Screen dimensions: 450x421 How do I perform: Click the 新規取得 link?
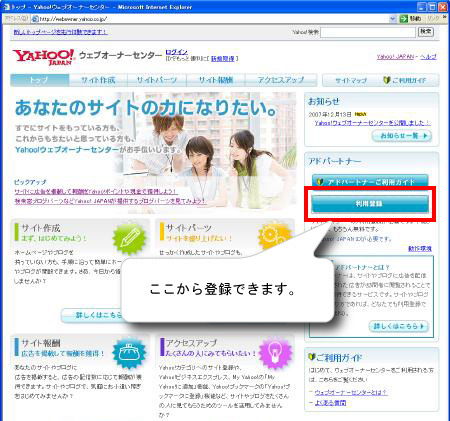coord(223,59)
